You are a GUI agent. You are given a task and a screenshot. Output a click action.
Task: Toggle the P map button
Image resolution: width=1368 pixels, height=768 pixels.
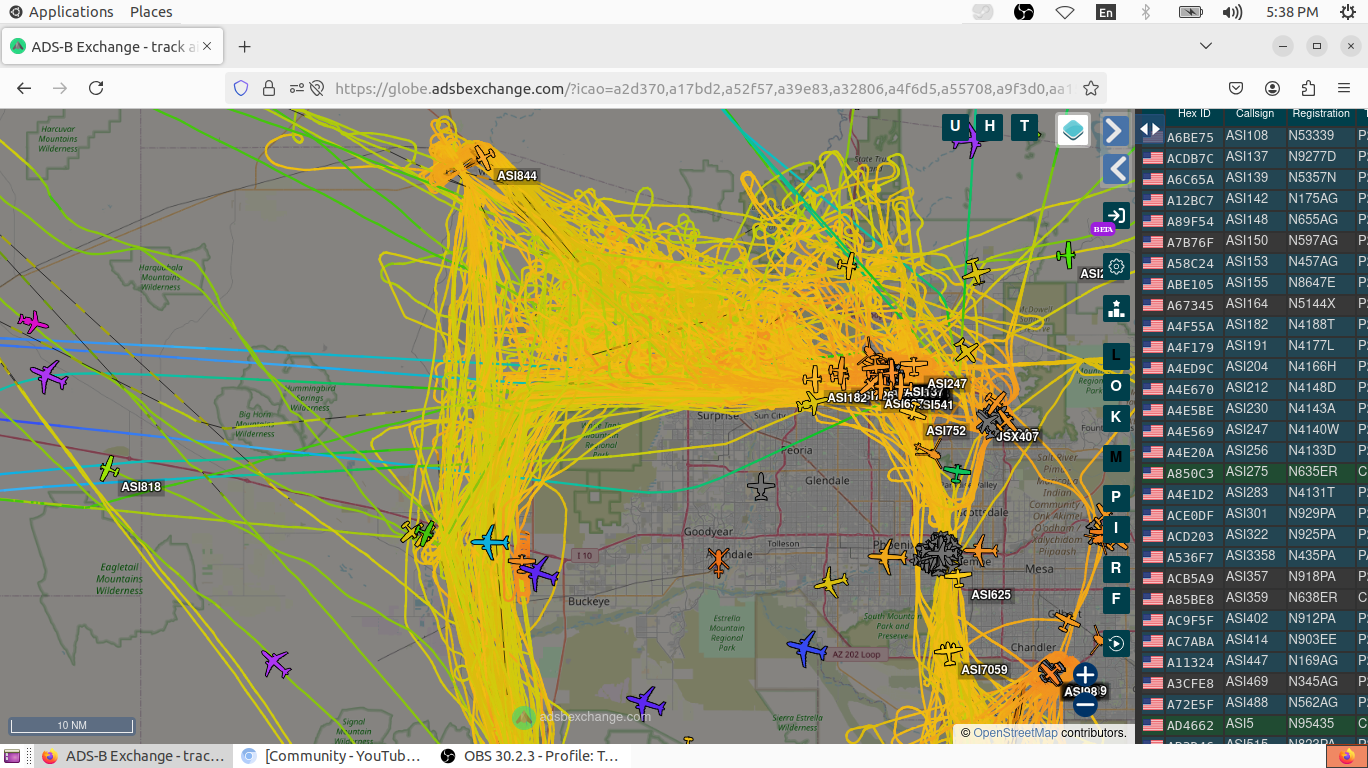tap(1116, 498)
